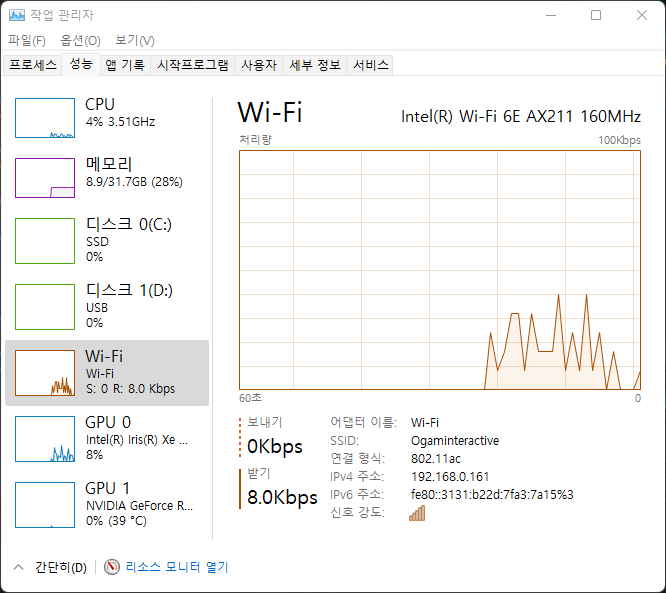Open the 파일(F) menu

pyautogui.click(x=27, y=40)
